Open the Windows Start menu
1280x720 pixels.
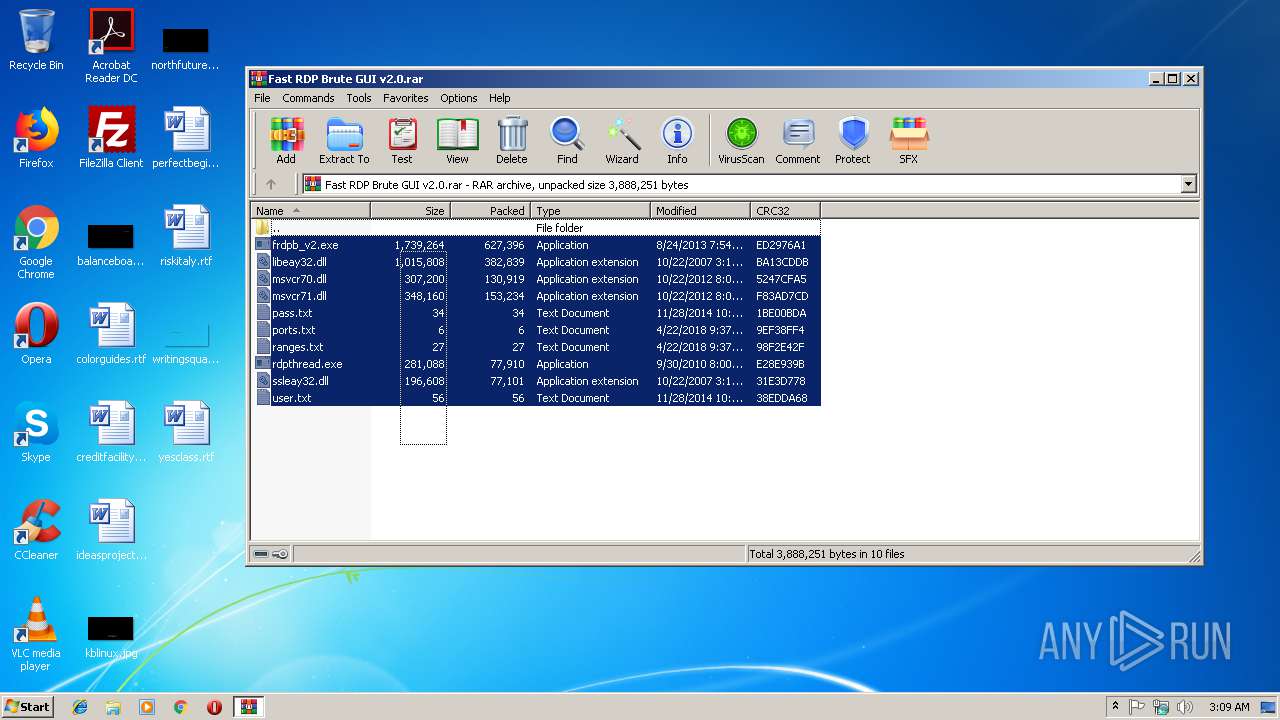(28, 707)
